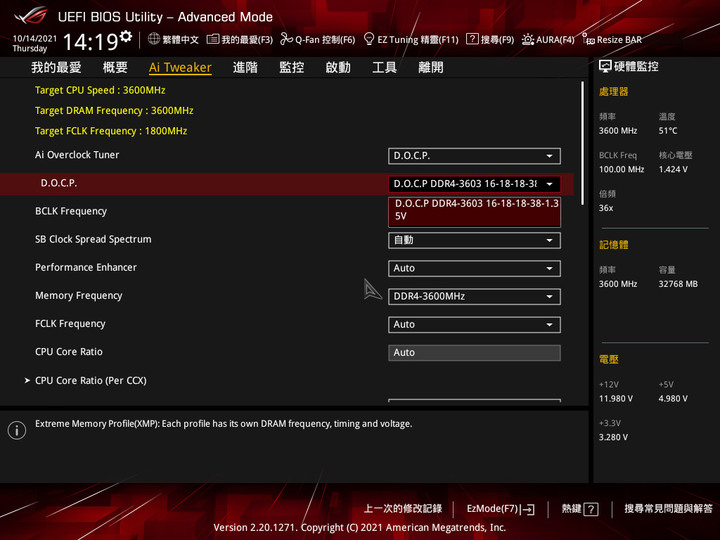720x540 pixels.
Task: Open SB Clock Spread Spectrum dropdown
Action: (x=474, y=240)
